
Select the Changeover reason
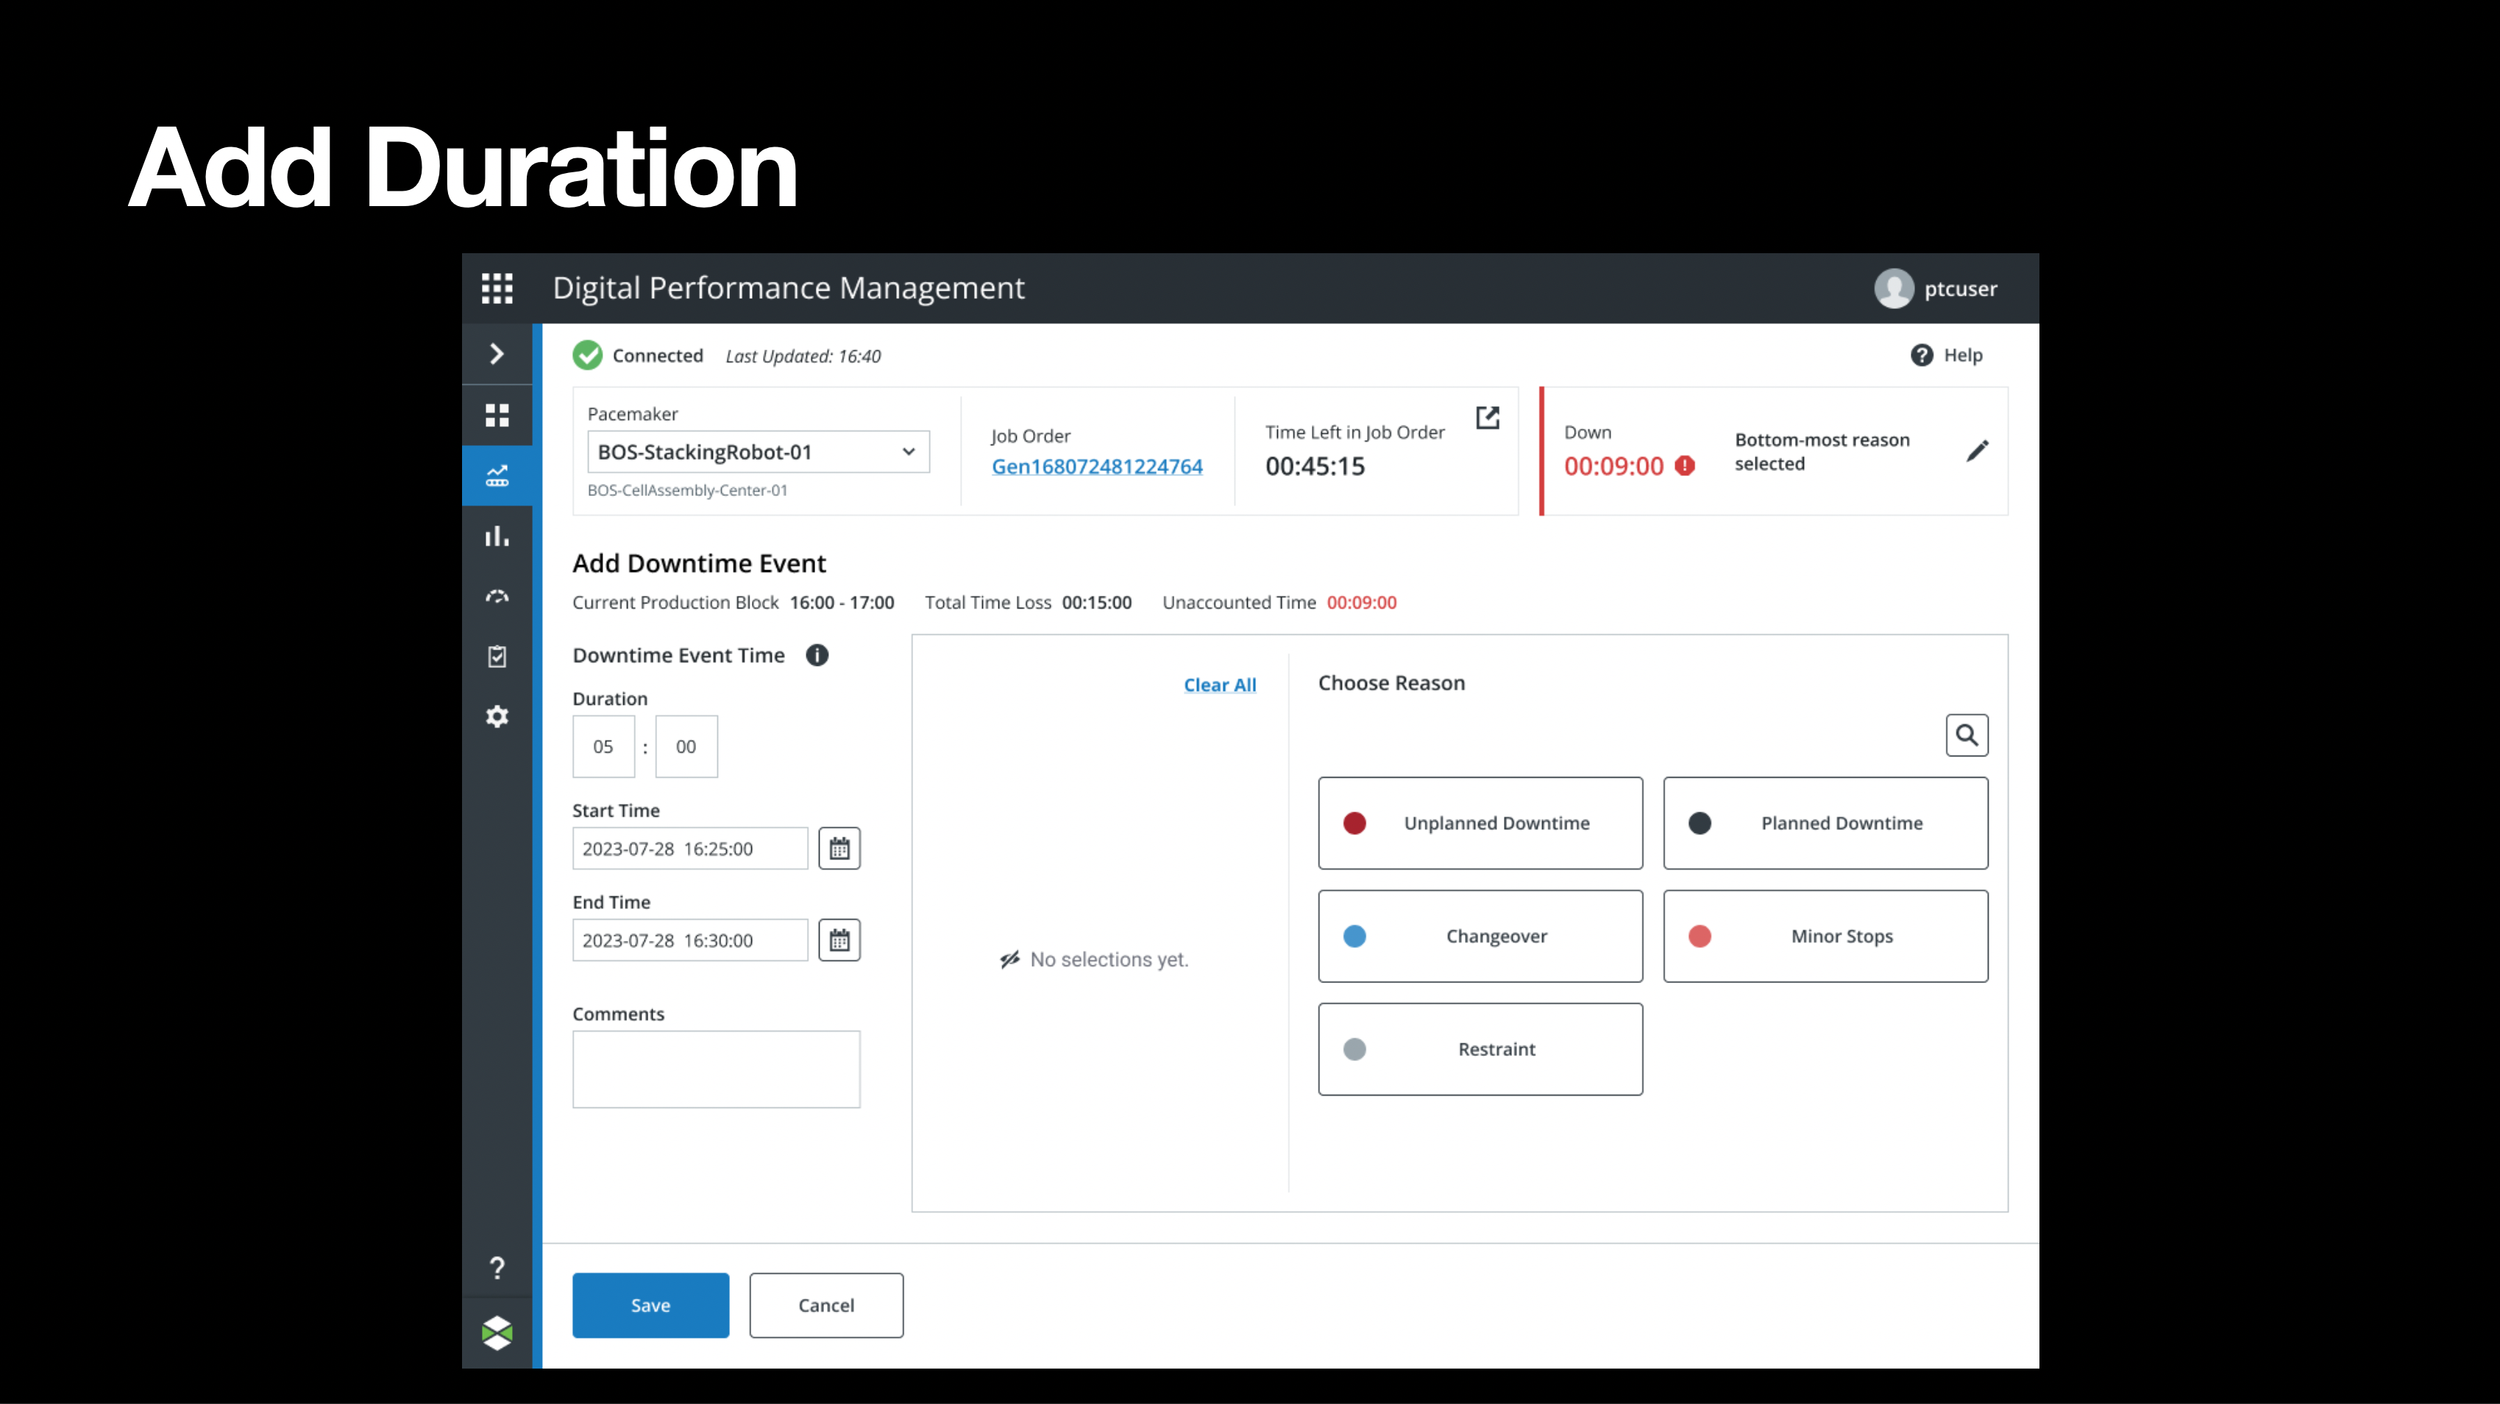(x=1480, y=936)
